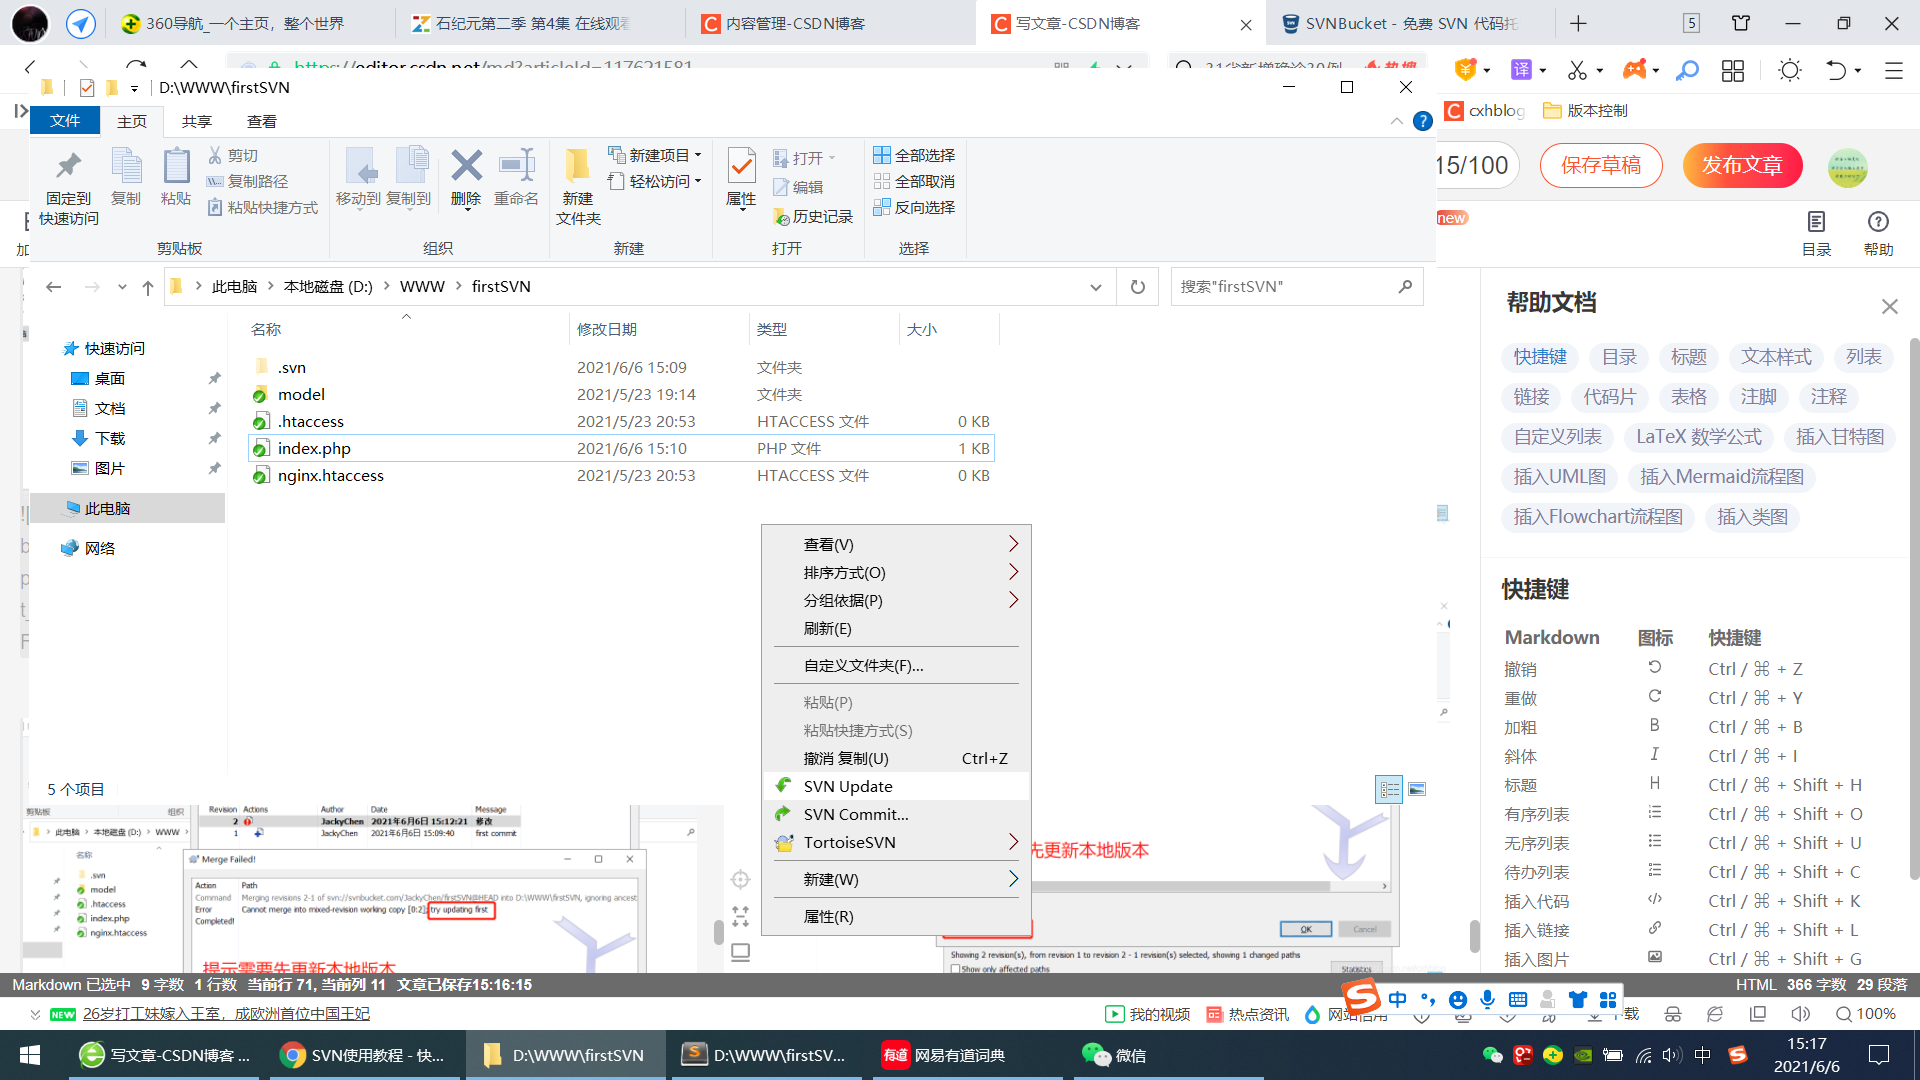Screen dimensions: 1920x1080
Task: Click Invert Selection in the ribbon
Action: click(x=914, y=207)
